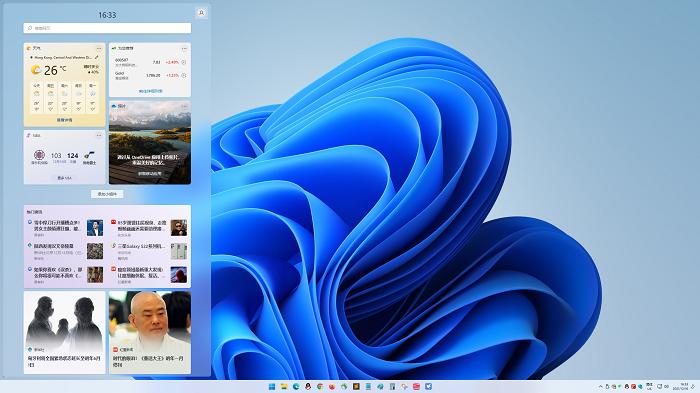The height and width of the screenshot is (393, 700).
Task: Open the red app icon on the taskbar
Action: pyautogui.click(x=417, y=386)
